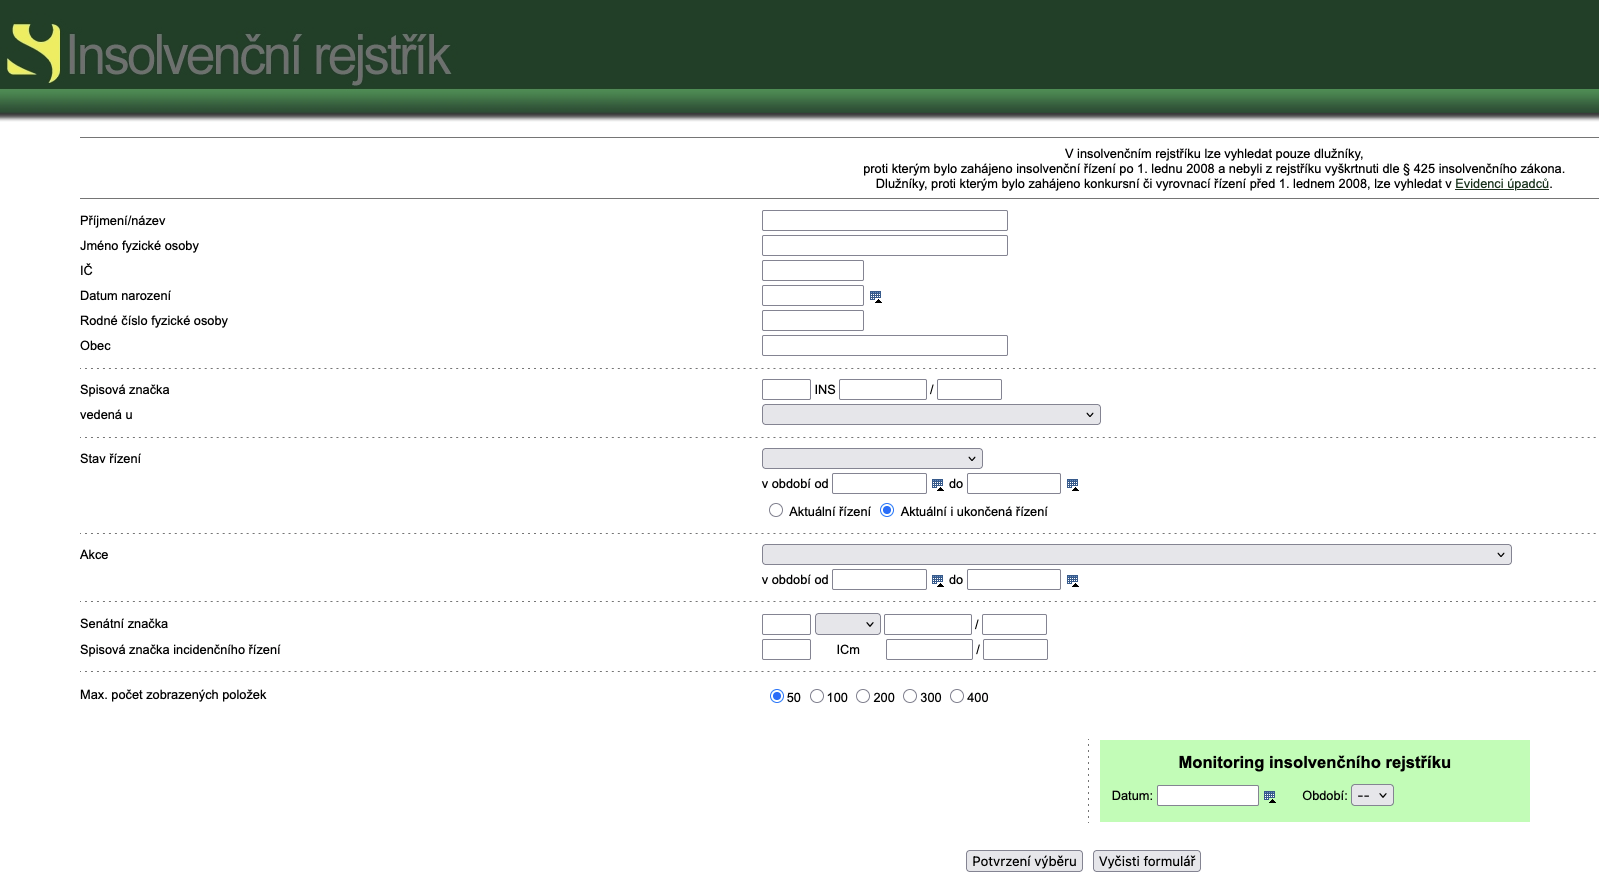Open the Stav řízení dropdown
The width and height of the screenshot is (1599, 887).
pos(871,458)
